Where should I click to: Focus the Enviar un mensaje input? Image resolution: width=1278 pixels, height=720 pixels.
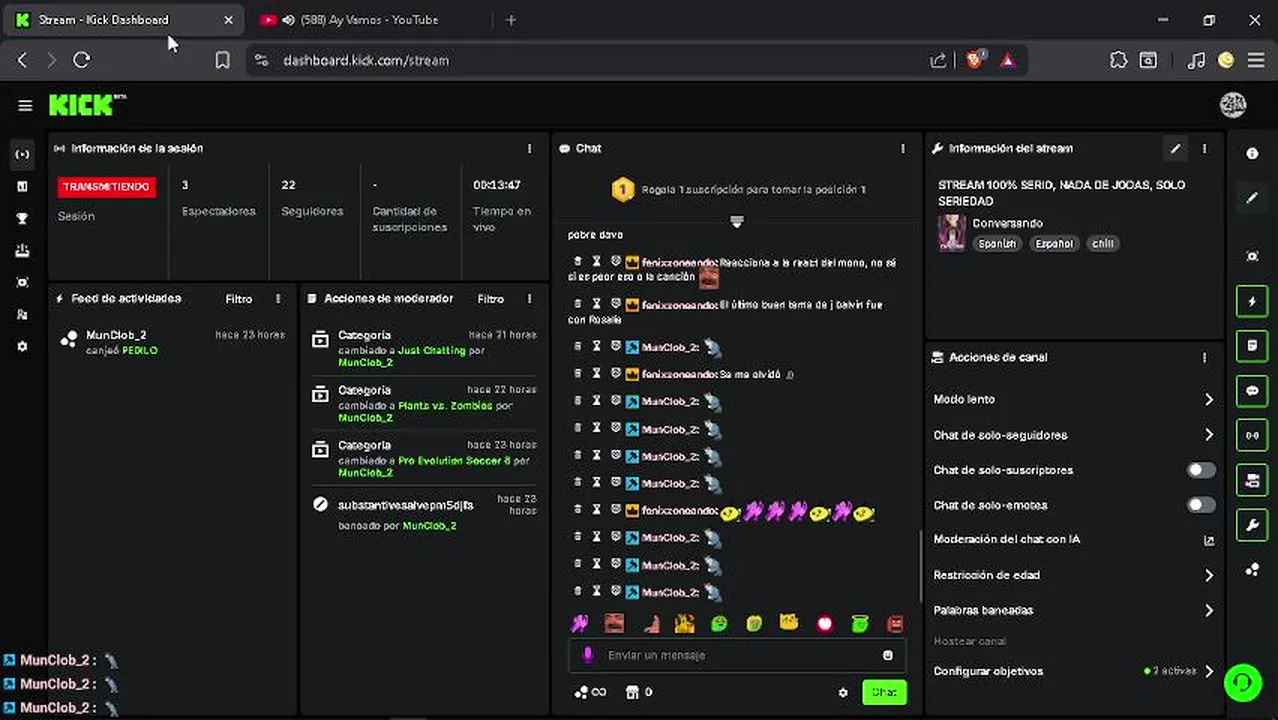737,655
